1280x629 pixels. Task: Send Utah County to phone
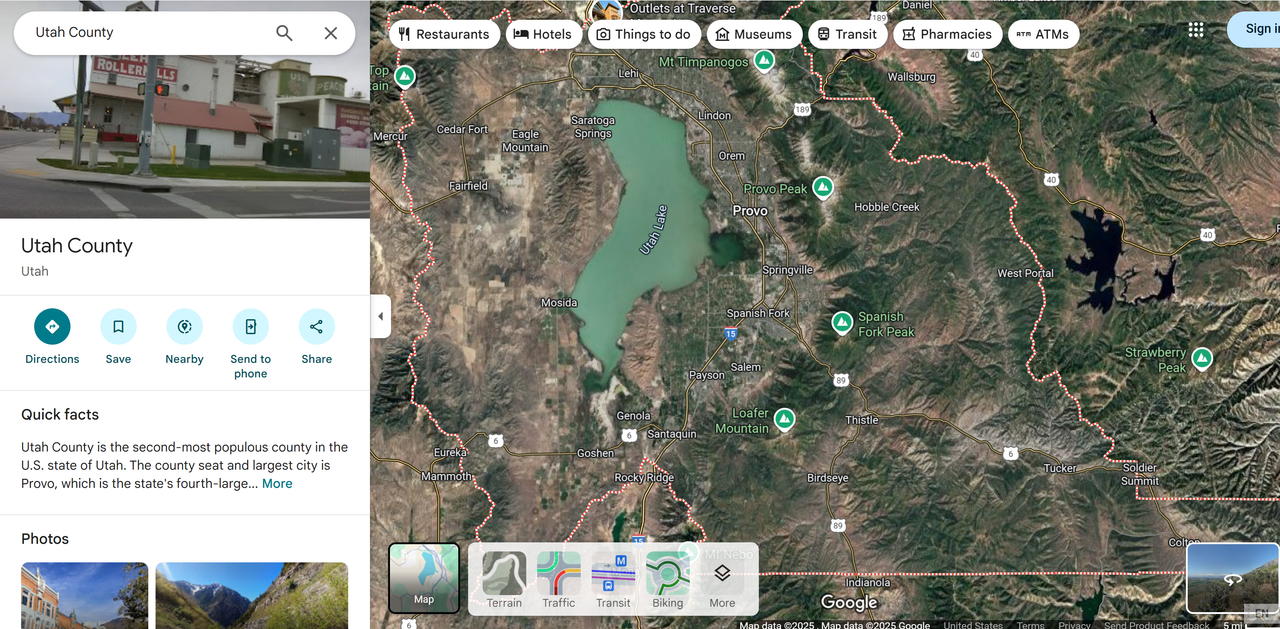coord(250,344)
